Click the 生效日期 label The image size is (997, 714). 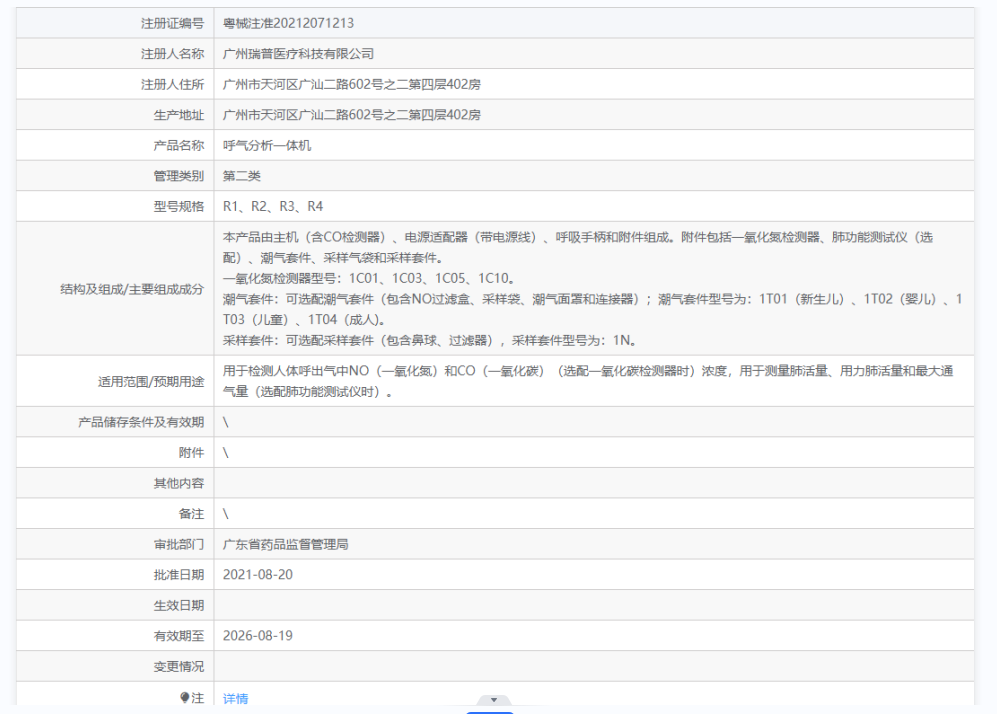point(179,605)
